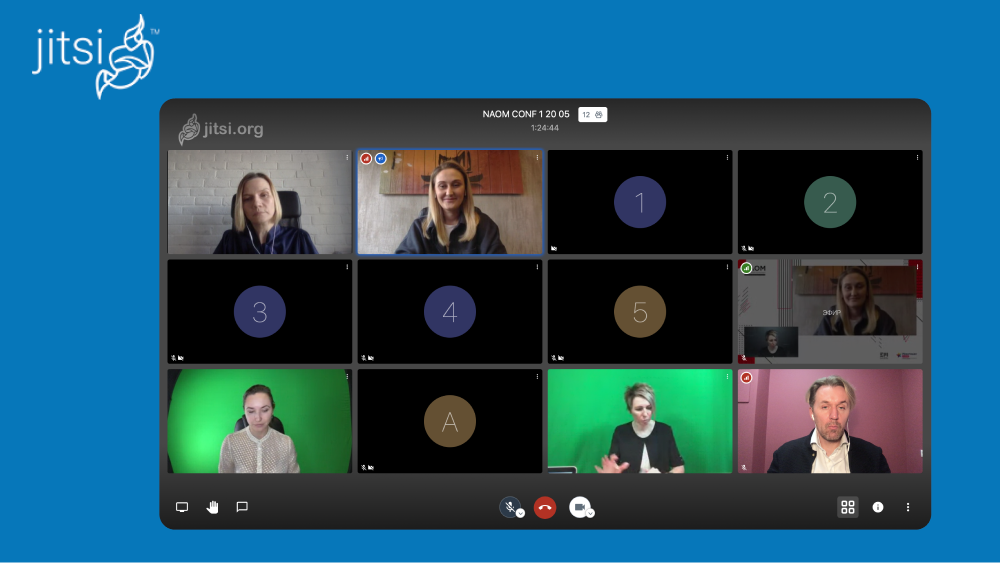Expand audio settings arrow beside microphone
1000x563 pixels.
pos(521,513)
